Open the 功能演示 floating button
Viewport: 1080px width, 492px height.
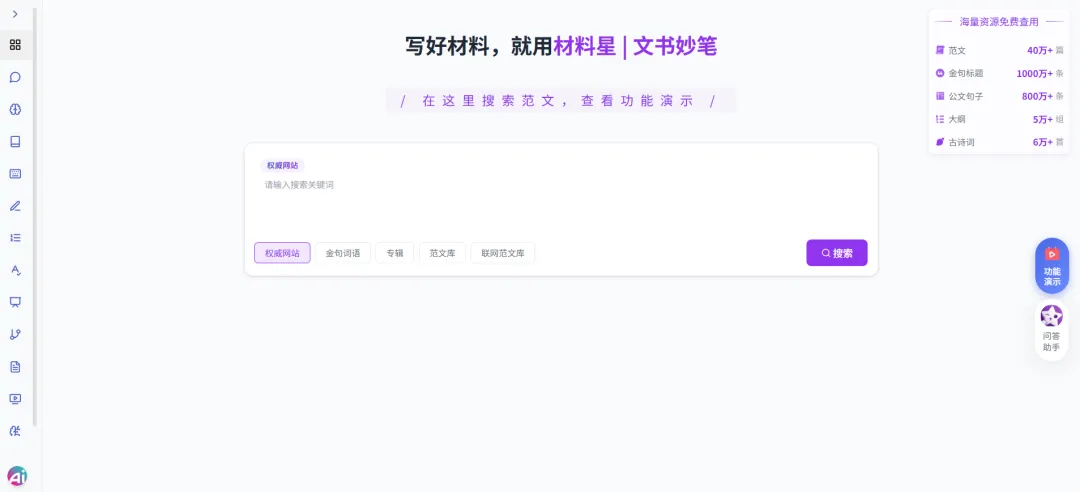(1052, 266)
